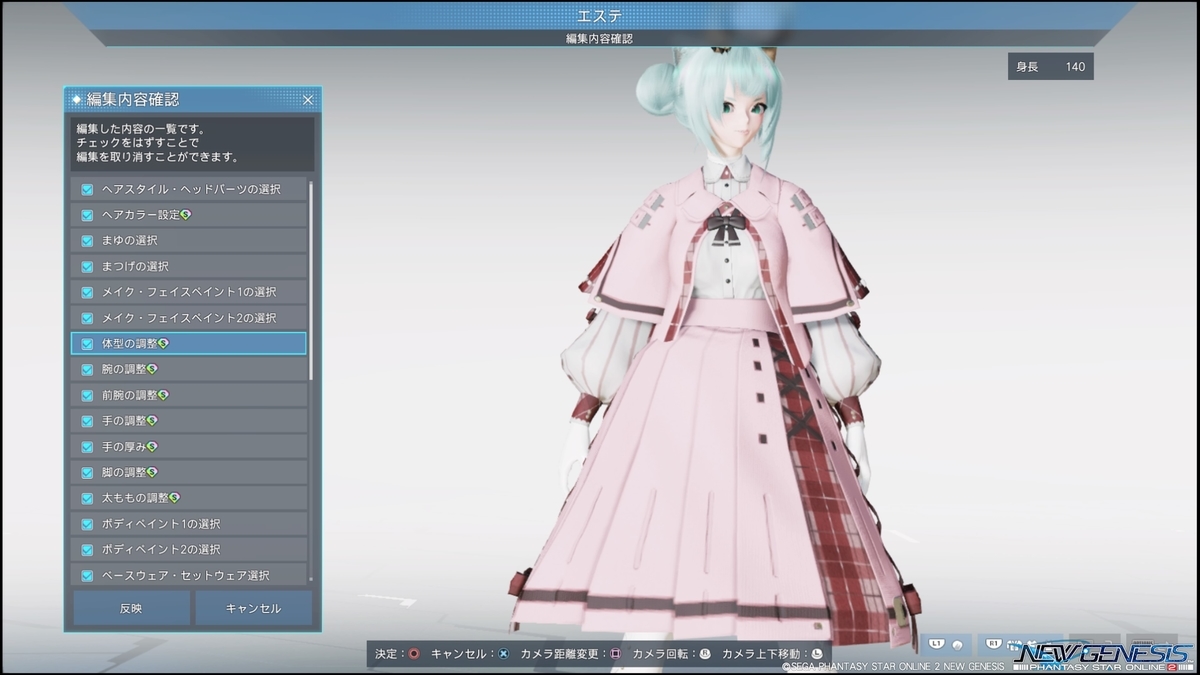Uncheck the ヘアスタイル・ヘッドパーツの選択 checkbox
The height and width of the screenshot is (675, 1200).
point(87,189)
